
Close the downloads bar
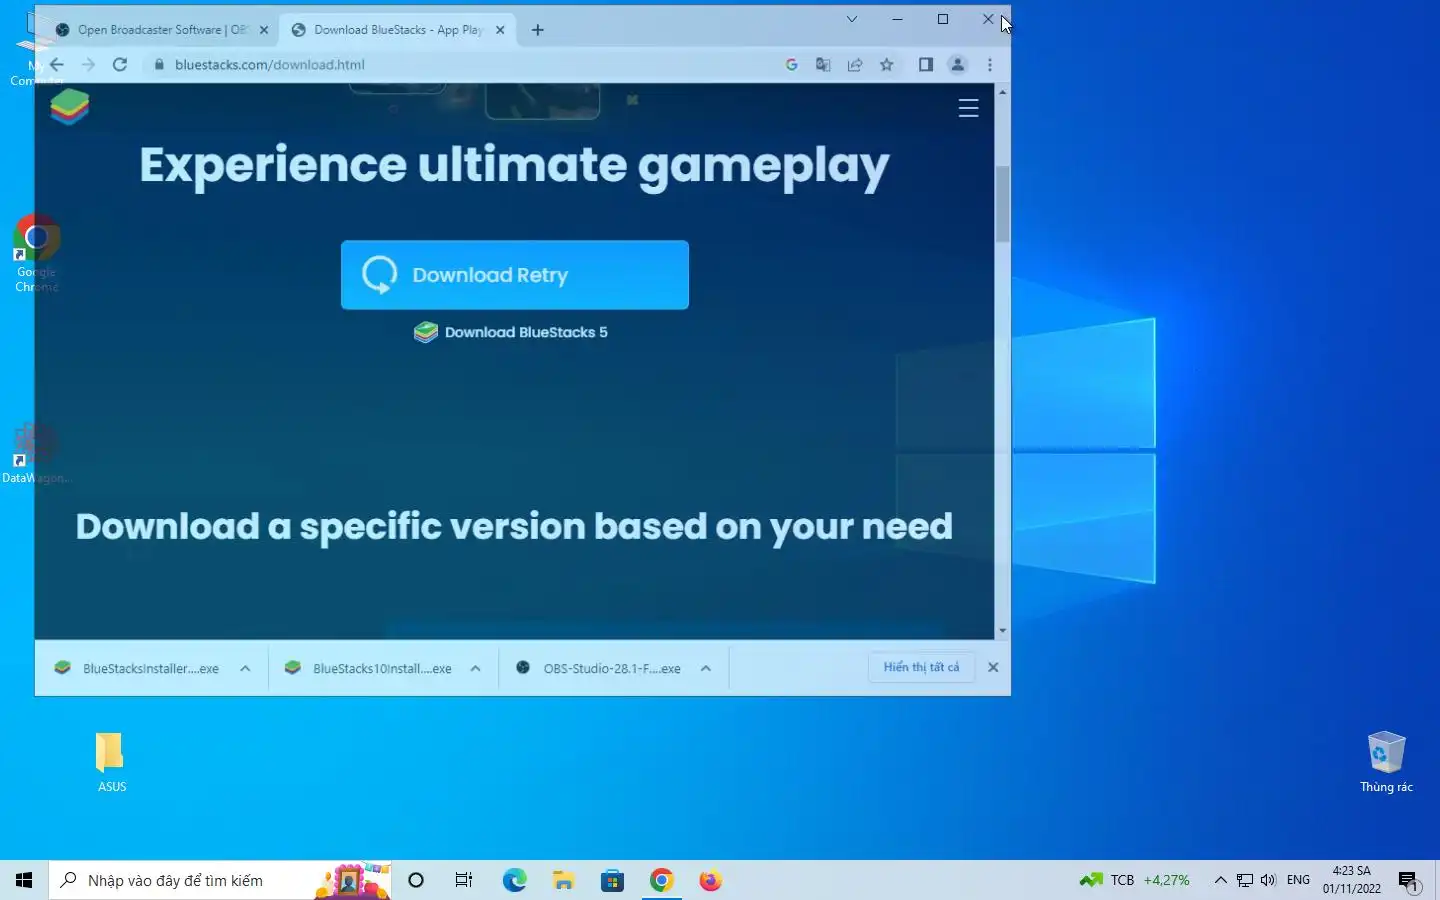pos(993,667)
